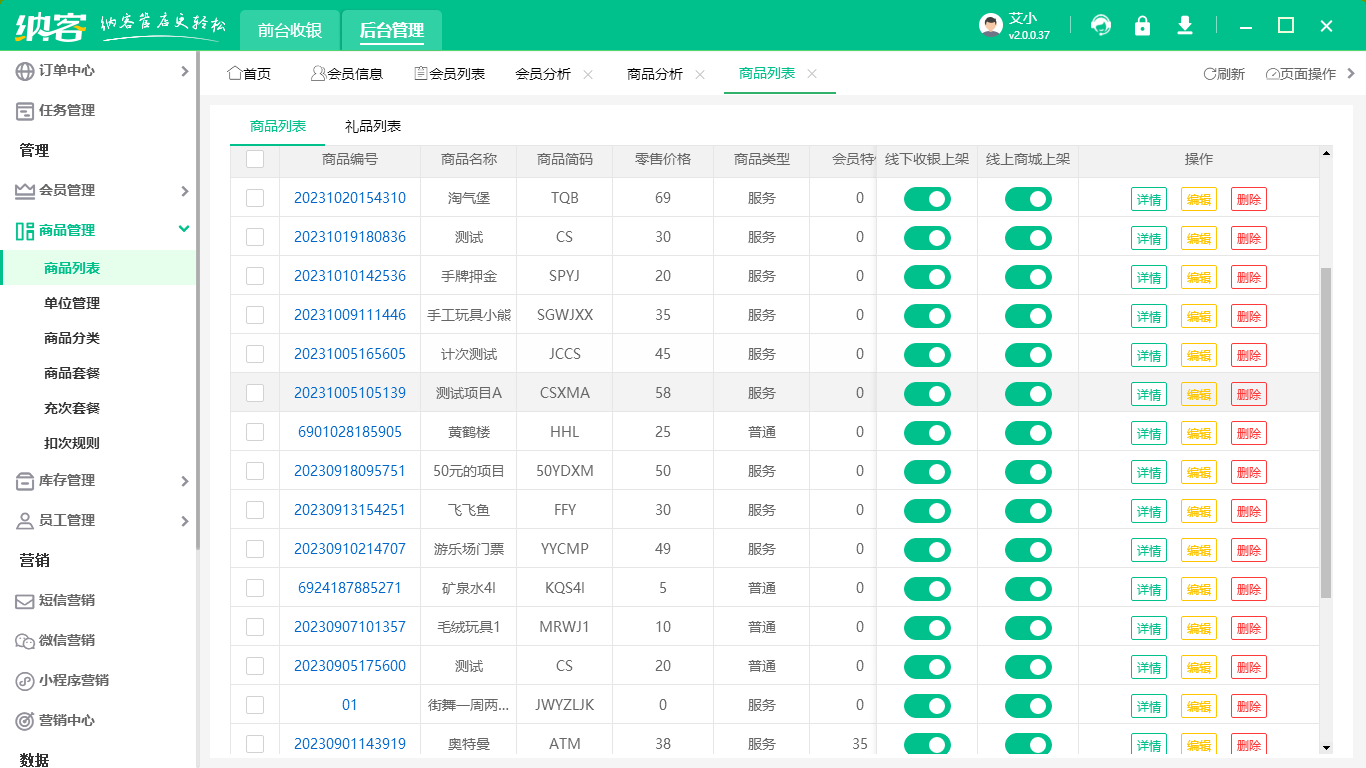This screenshot has width=1366, height=768.
Task: Click the 员工管理 person icon
Action: click(25, 521)
